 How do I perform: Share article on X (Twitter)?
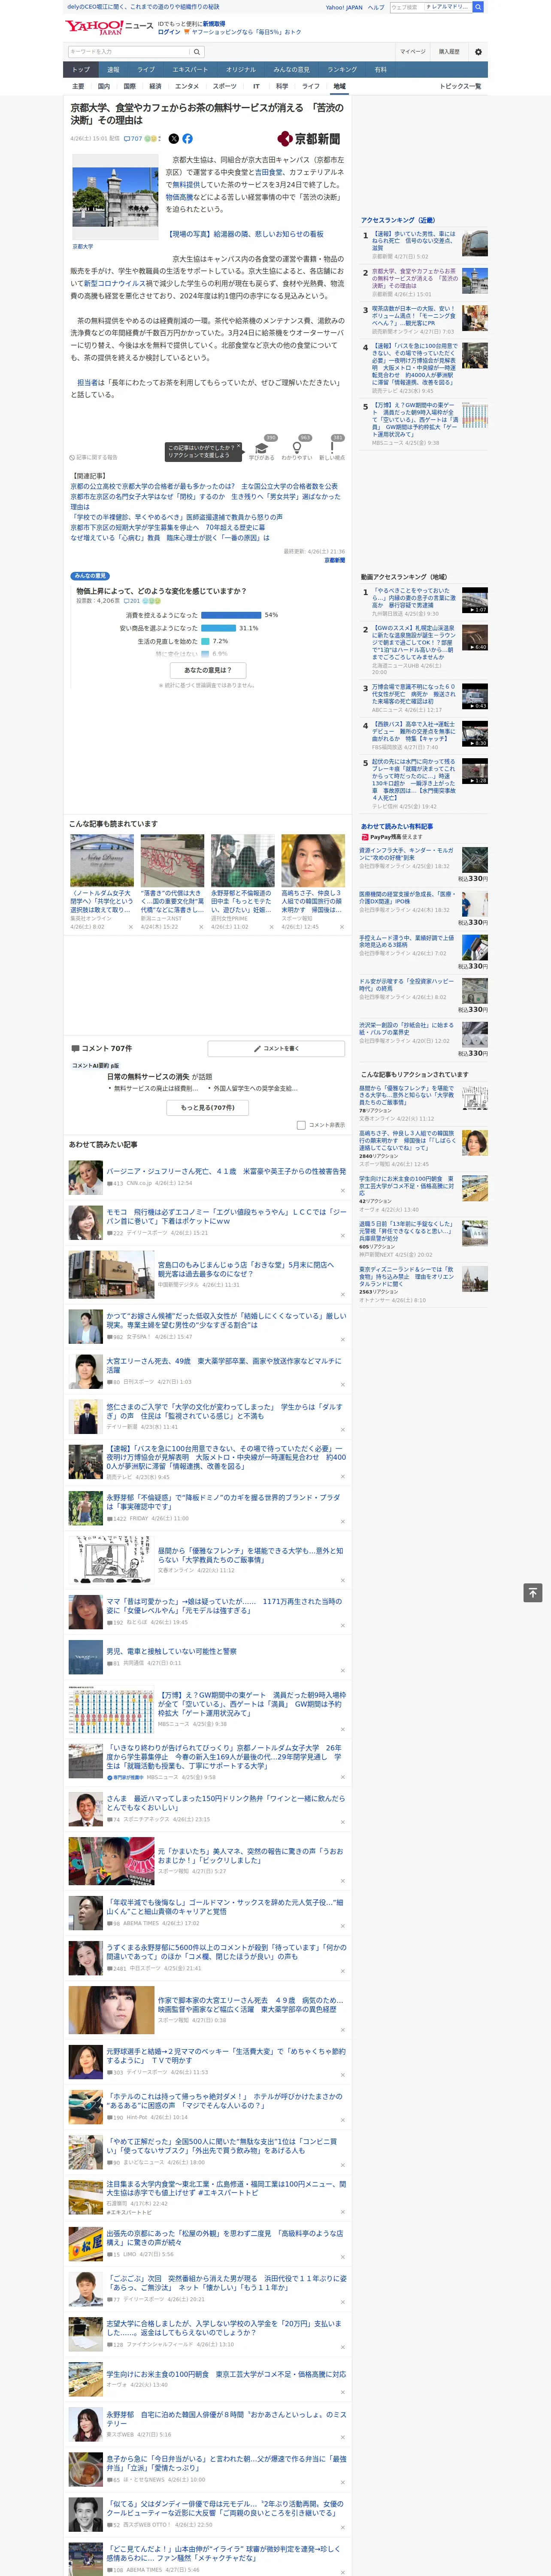173,139
